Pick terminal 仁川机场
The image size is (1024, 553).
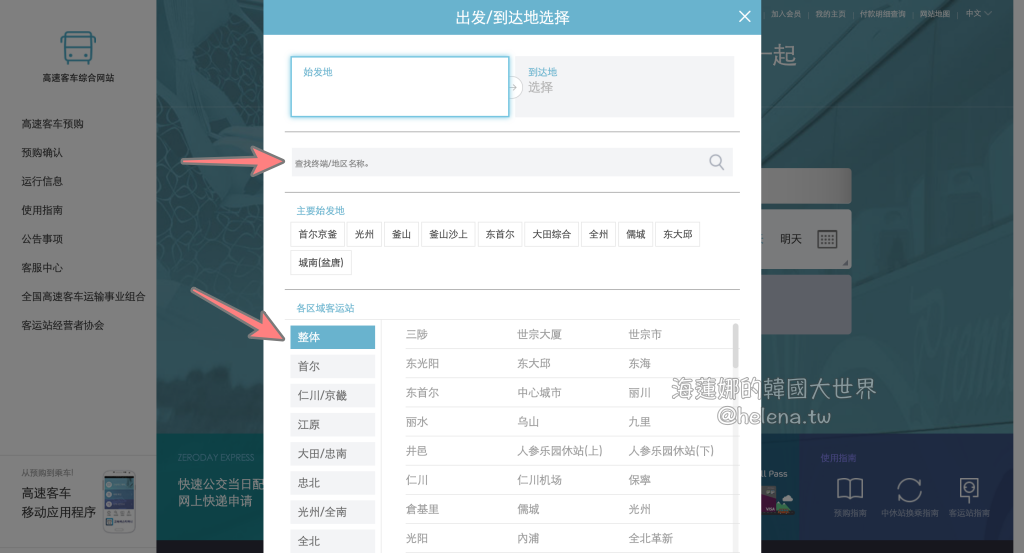click(x=539, y=480)
